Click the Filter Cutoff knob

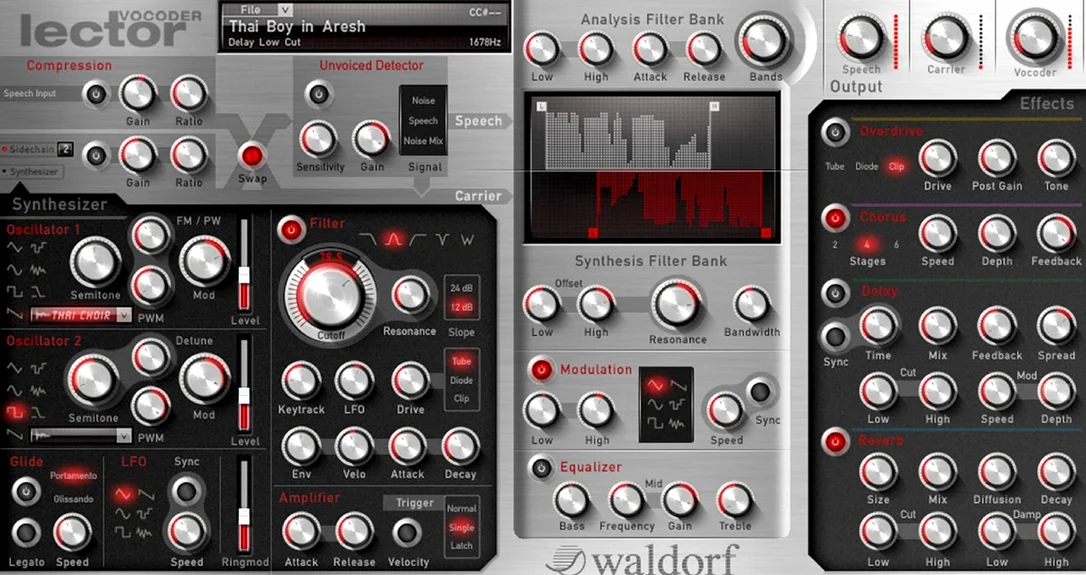(330, 294)
